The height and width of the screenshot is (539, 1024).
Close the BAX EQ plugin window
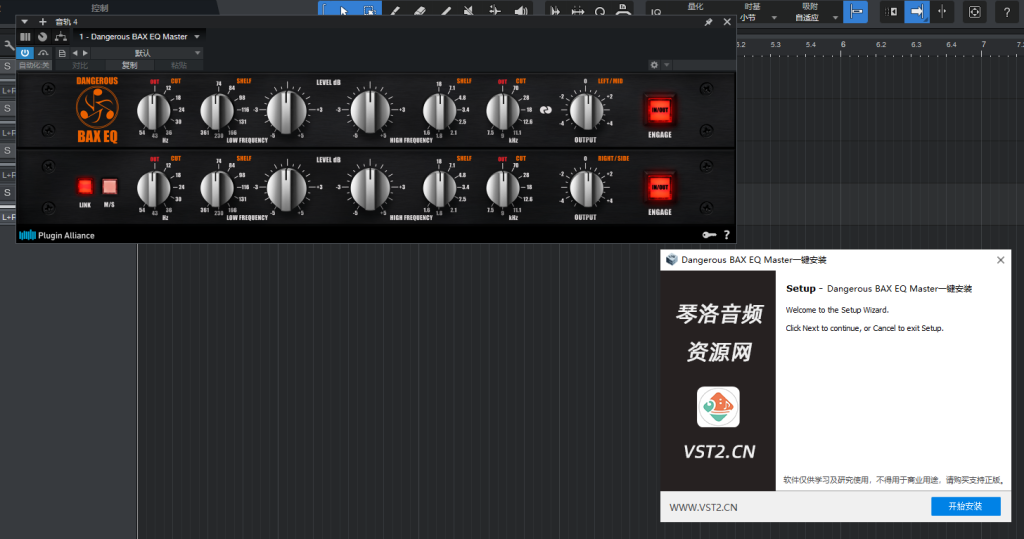727,22
